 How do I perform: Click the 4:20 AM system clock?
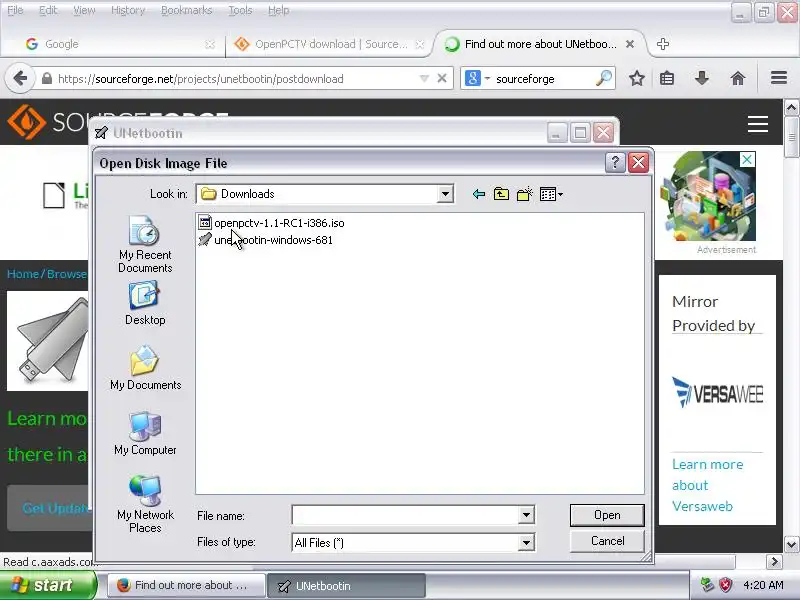tap(763, 585)
